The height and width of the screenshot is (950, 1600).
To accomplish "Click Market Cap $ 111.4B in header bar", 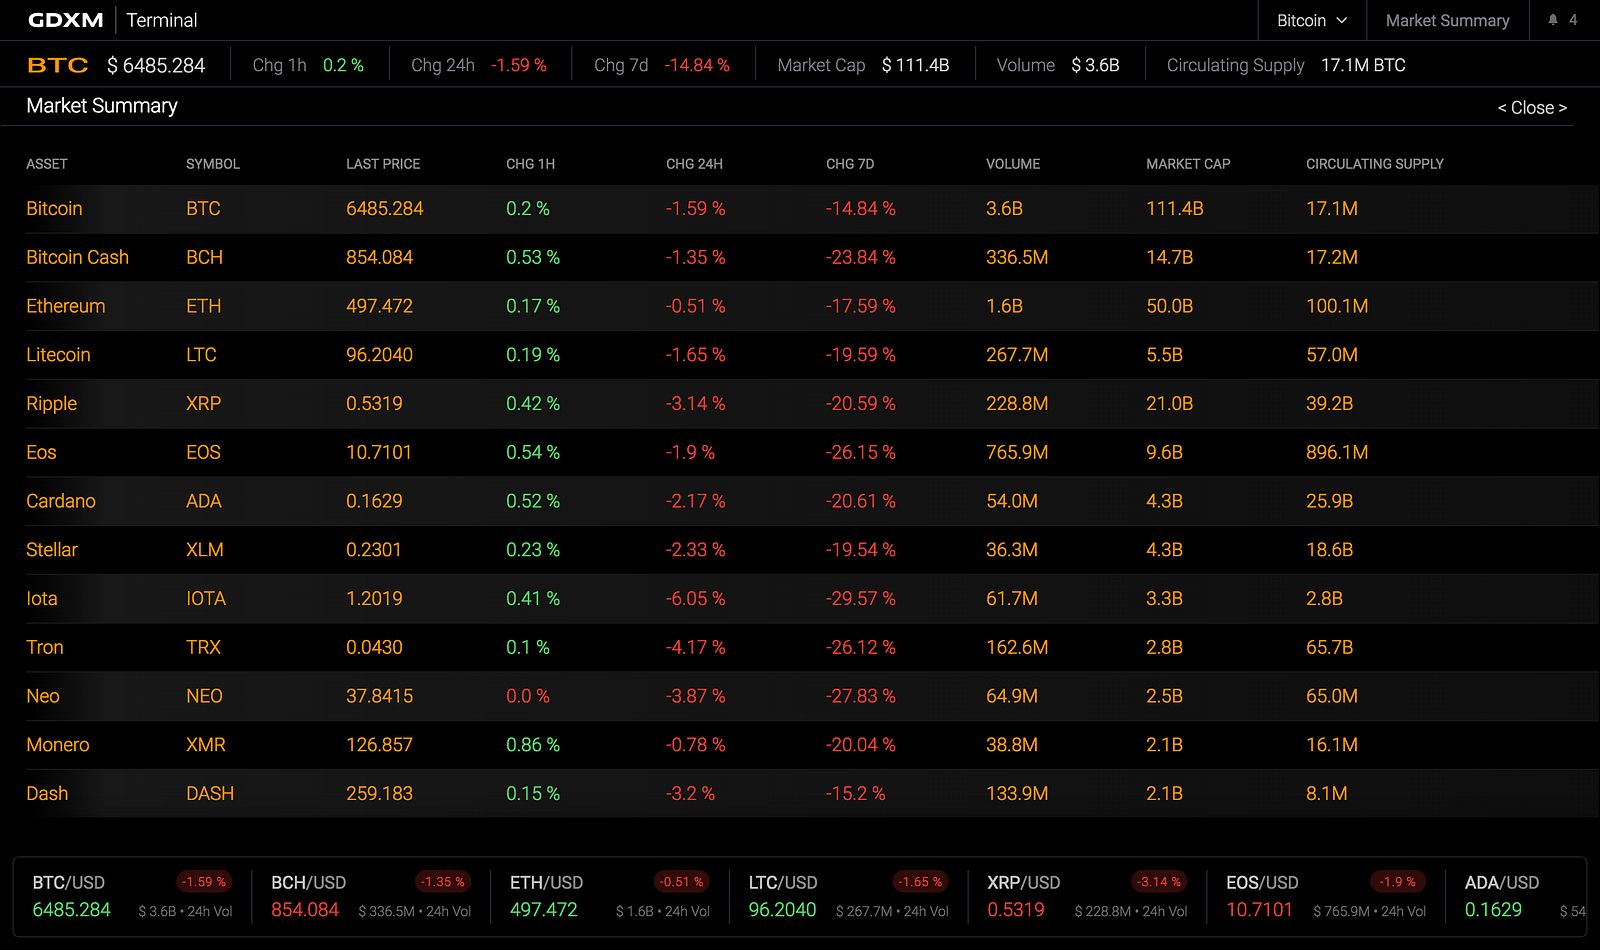I will 863,66.
